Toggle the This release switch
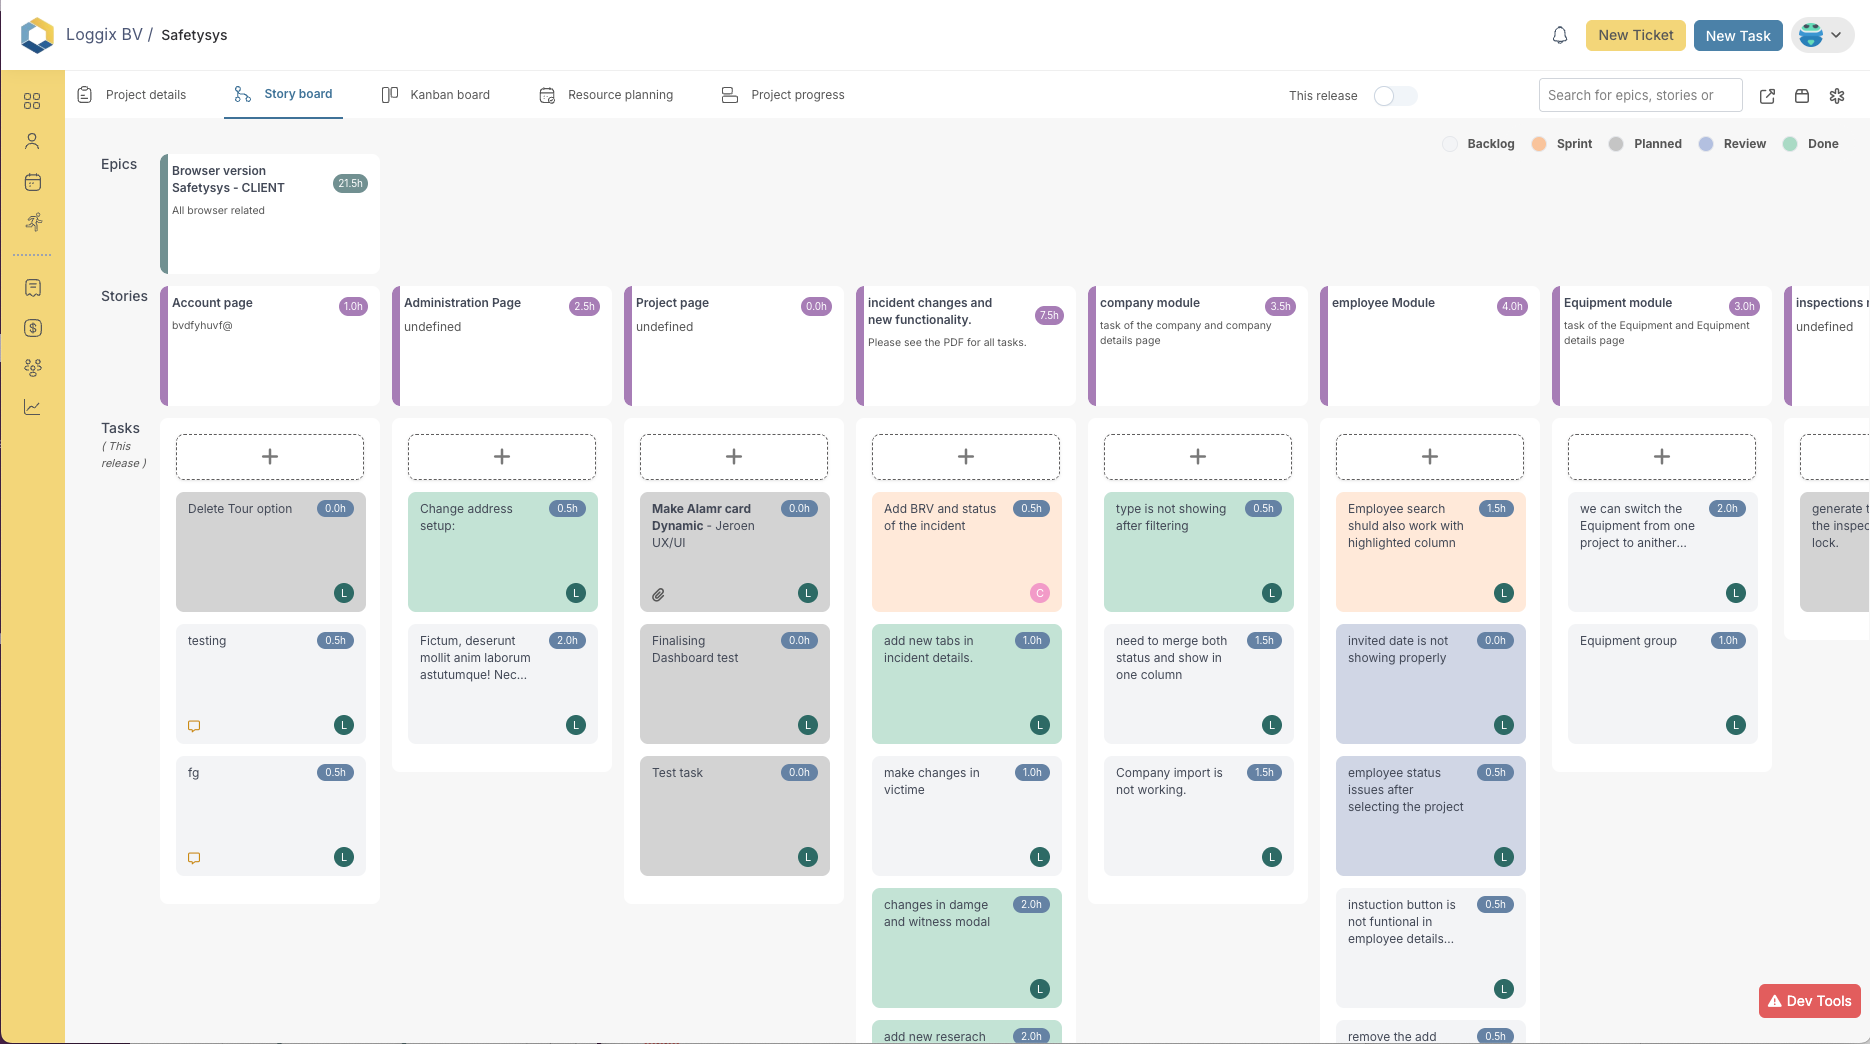1870x1044 pixels. coord(1394,96)
